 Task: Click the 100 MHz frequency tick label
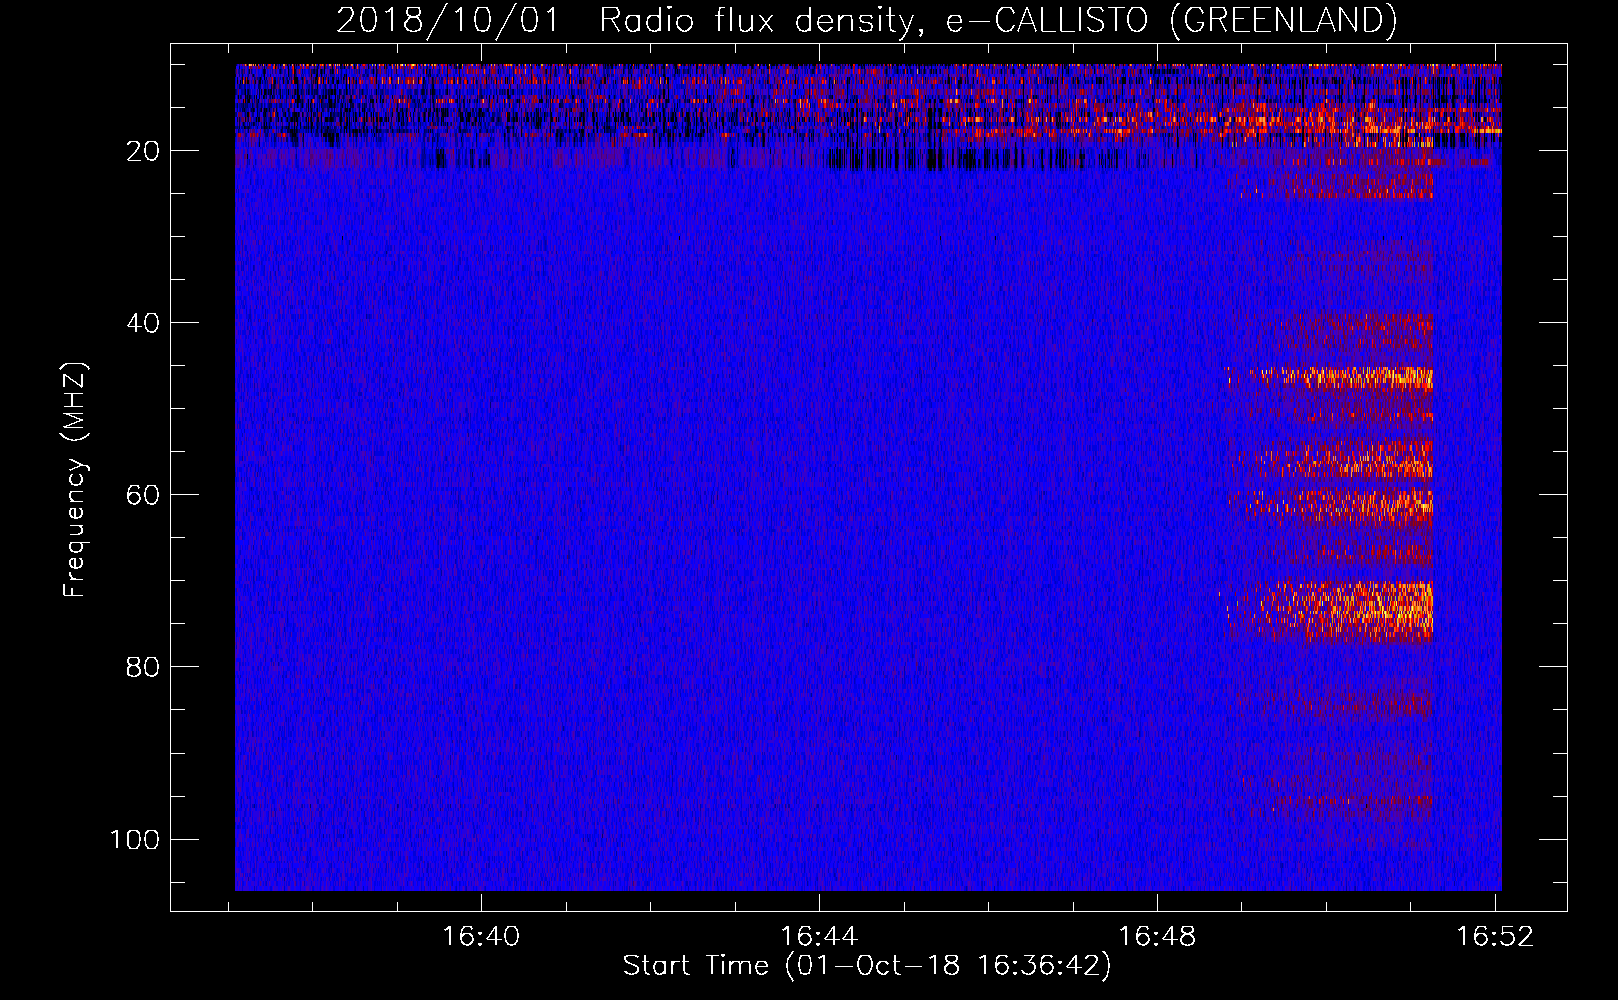[x=135, y=839]
